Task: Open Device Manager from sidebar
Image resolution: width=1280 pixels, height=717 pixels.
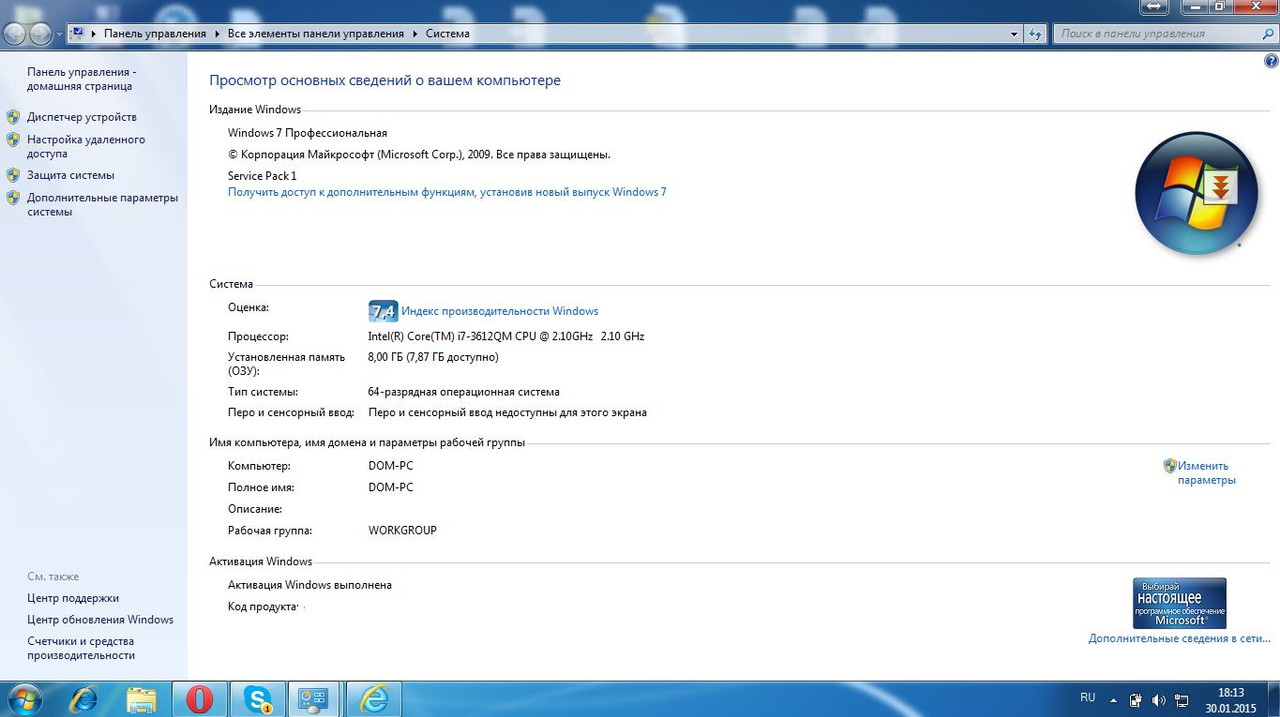Action: click(82, 117)
